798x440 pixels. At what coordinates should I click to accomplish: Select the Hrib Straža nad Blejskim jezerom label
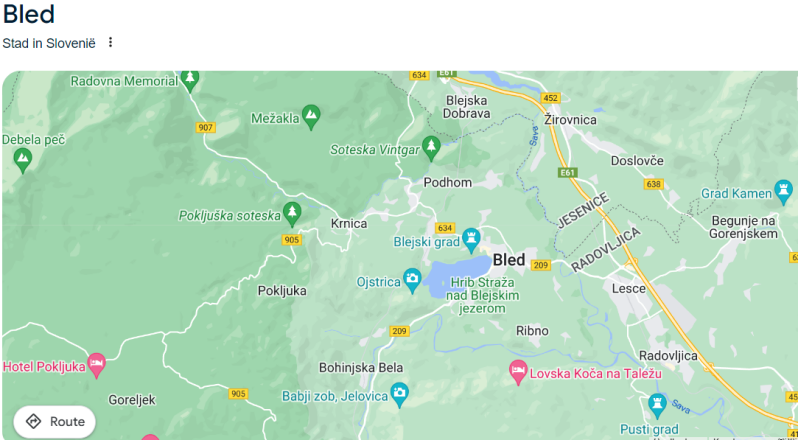[482, 295]
